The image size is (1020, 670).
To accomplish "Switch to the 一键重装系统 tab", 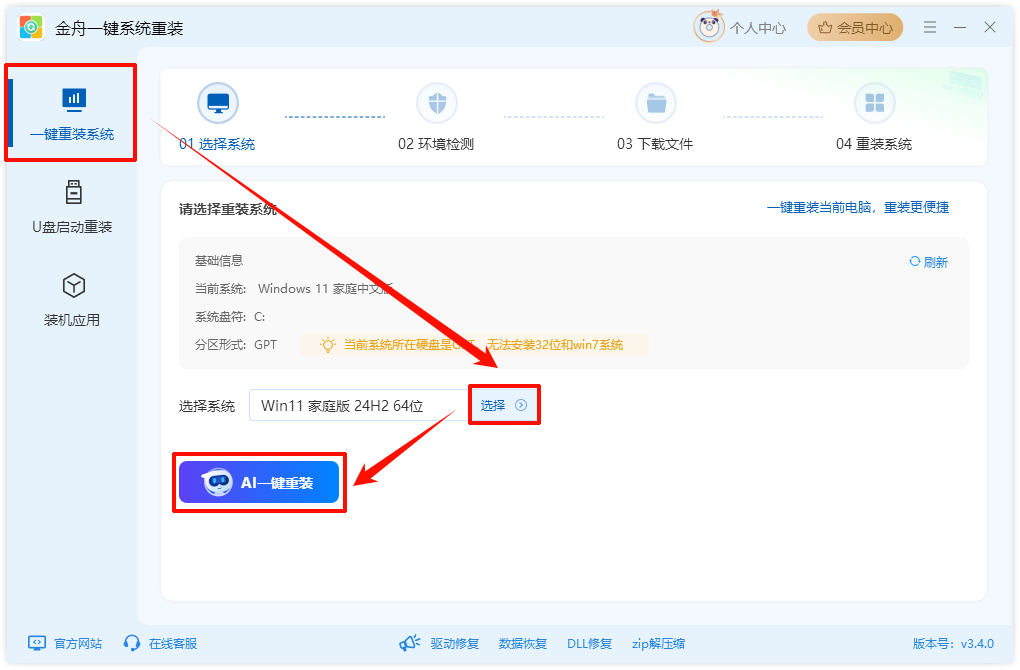I will 71,113.
